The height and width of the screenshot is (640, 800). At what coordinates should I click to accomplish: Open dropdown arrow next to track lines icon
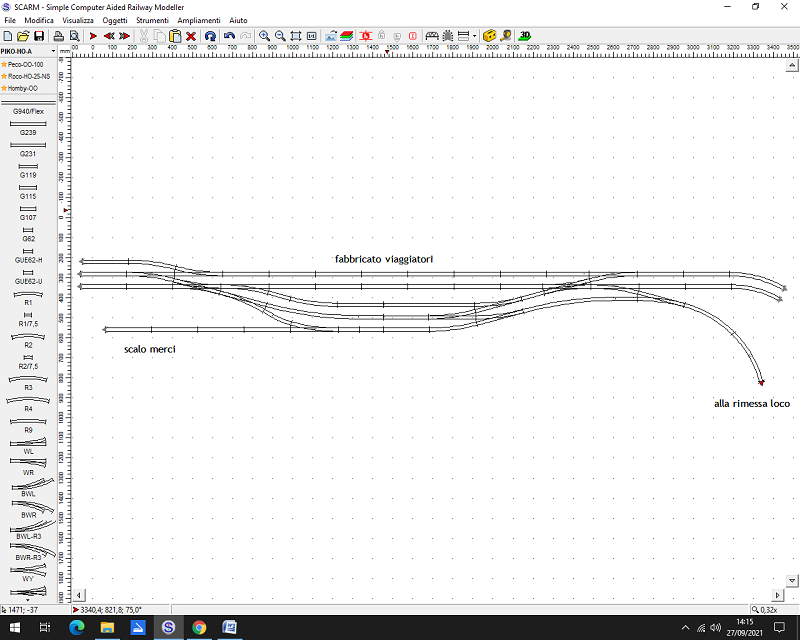point(474,36)
